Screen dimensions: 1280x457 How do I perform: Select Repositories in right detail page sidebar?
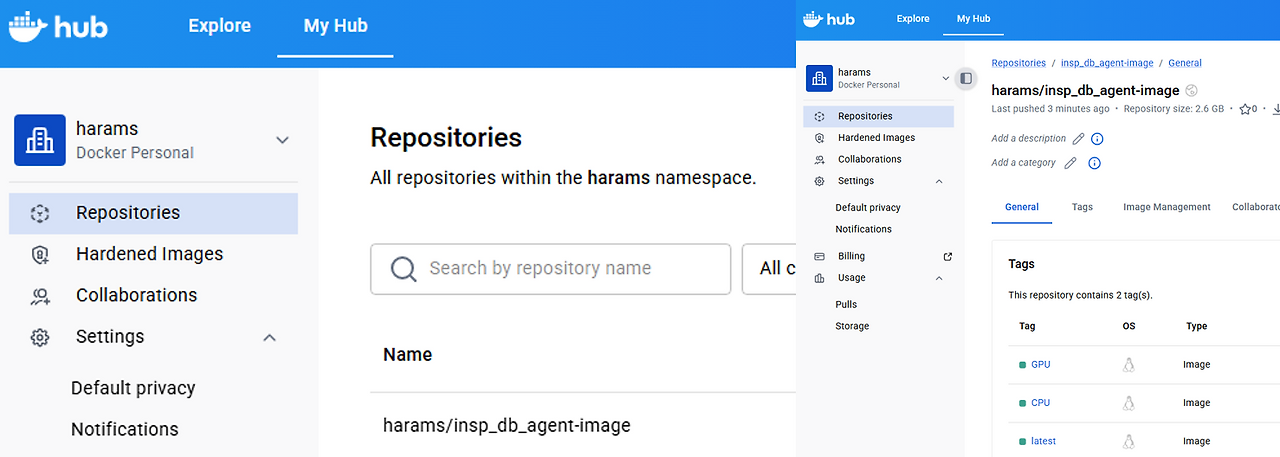coord(878,116)
